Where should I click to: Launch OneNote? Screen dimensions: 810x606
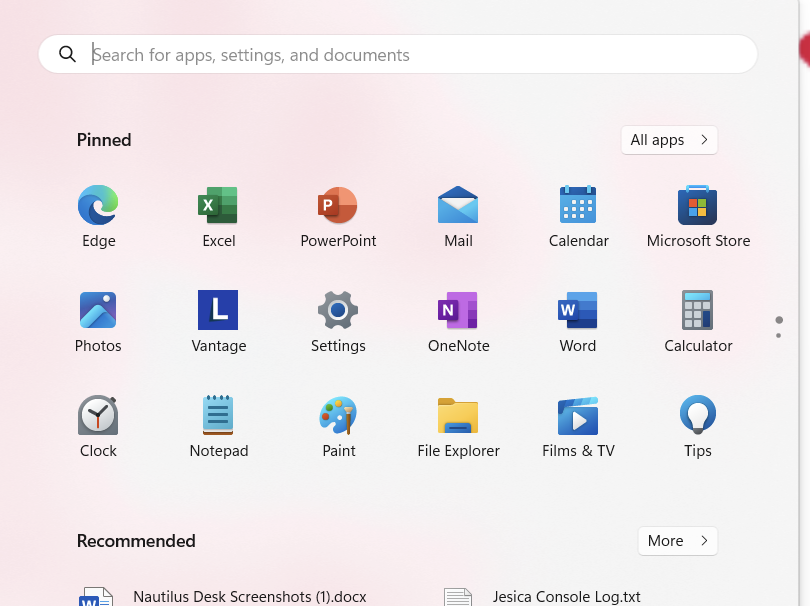tap(458, 322)
